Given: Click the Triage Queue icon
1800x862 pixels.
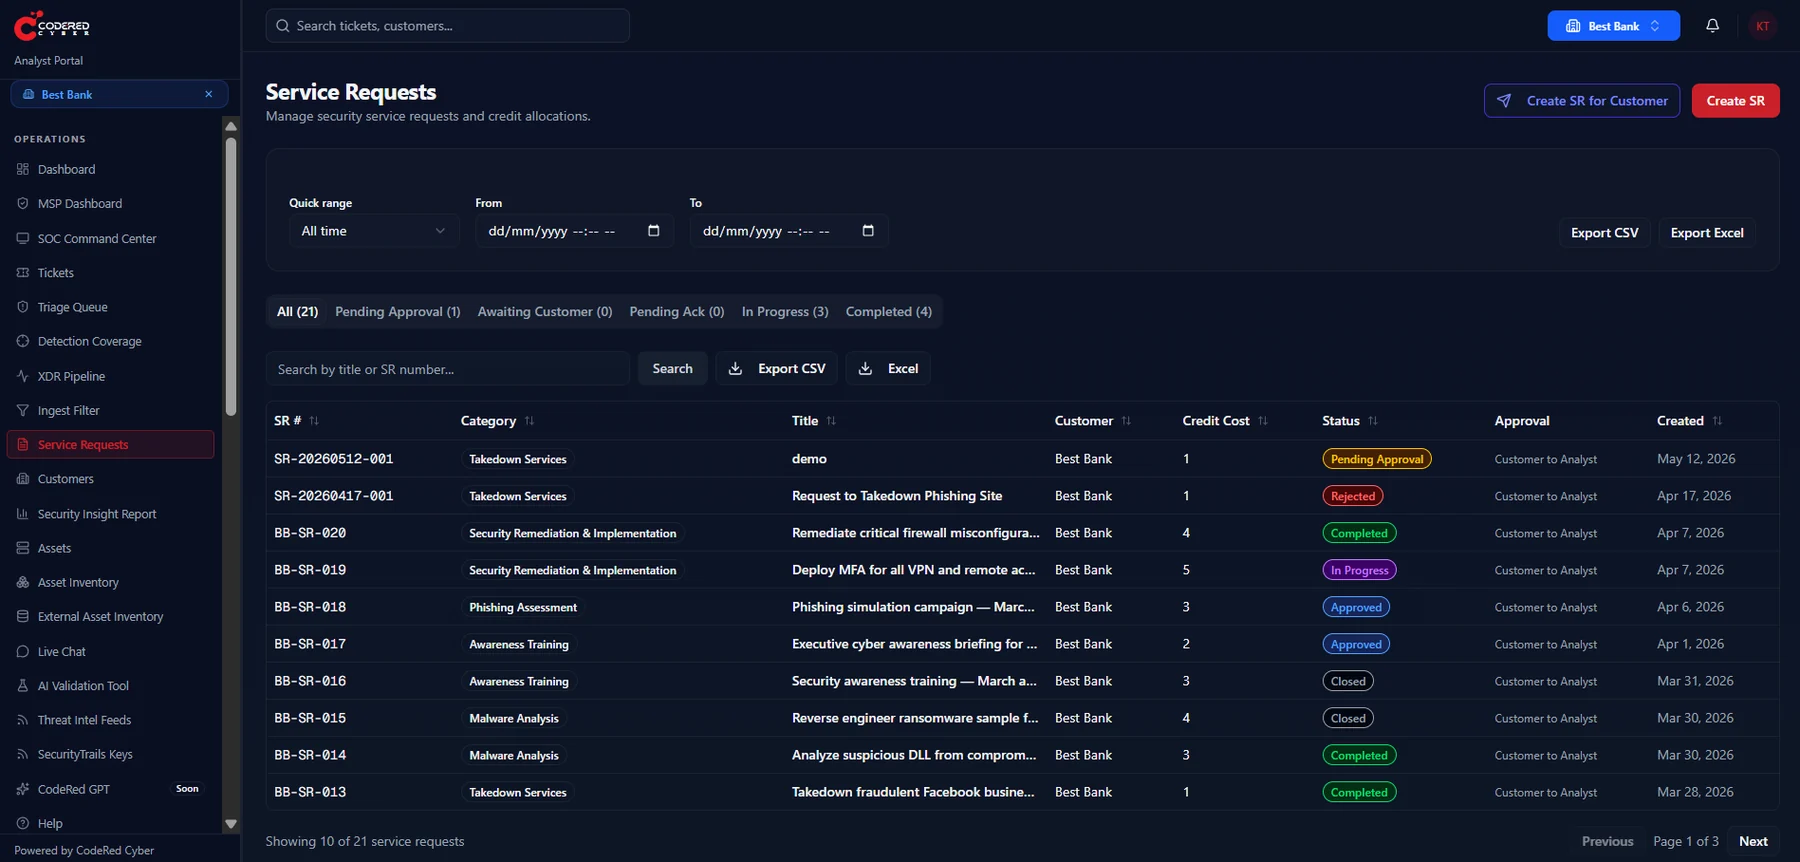Looking at the screenshot, I should tap(23, 307).
